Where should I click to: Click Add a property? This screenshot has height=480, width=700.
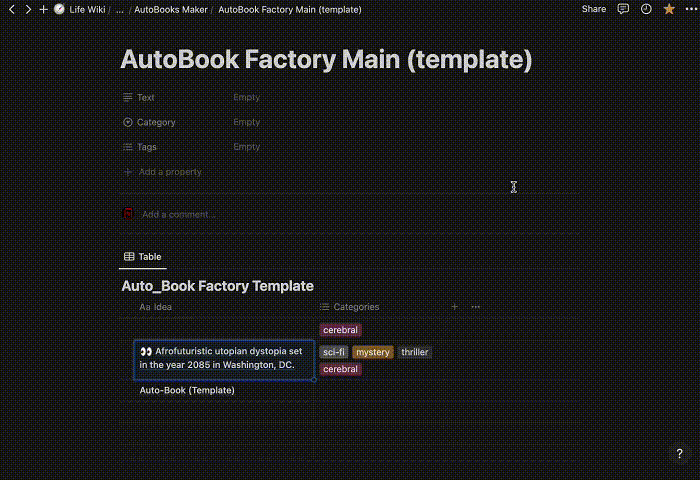(x=169, y=172)
